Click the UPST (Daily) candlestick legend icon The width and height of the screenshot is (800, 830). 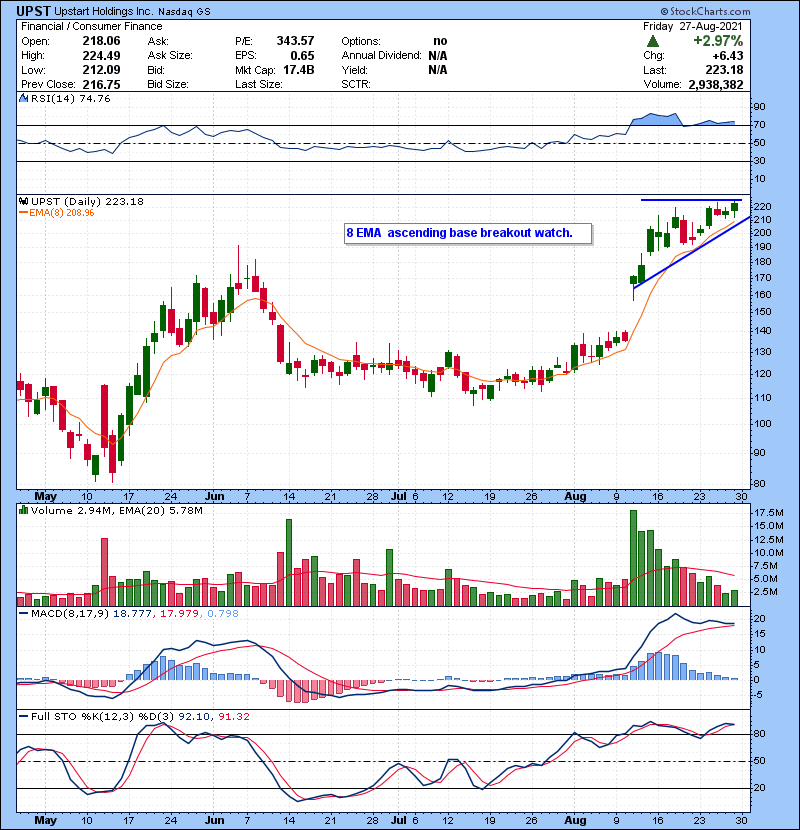click(x=23, y=202)
